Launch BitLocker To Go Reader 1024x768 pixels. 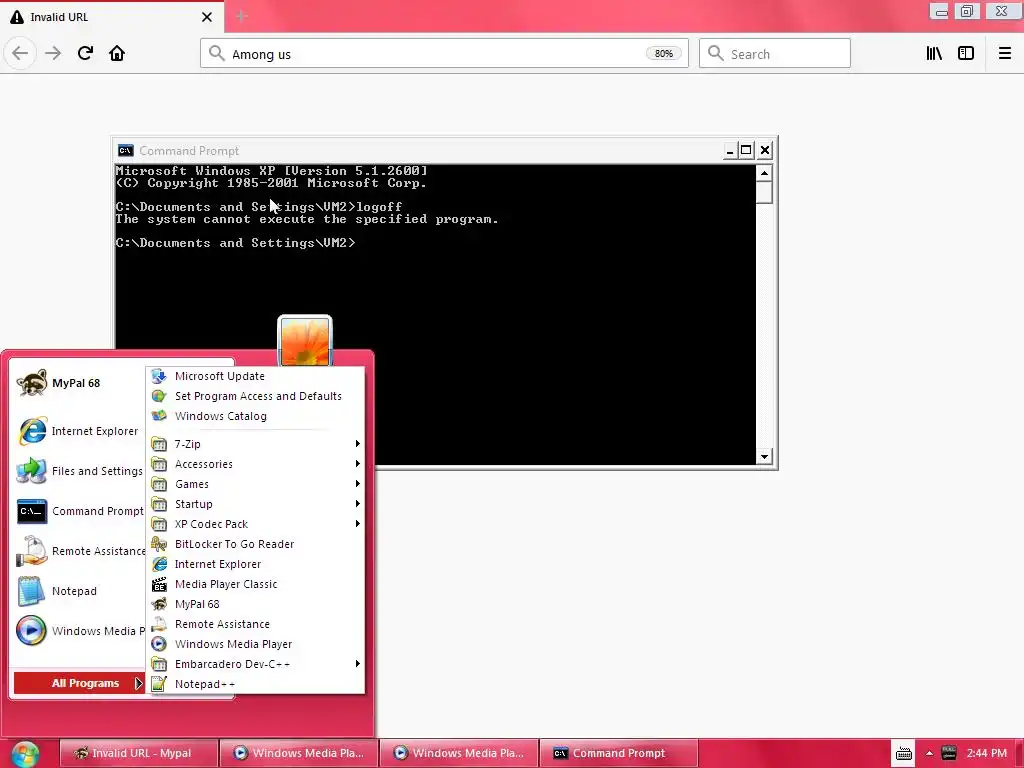click(x=255, y=544)
